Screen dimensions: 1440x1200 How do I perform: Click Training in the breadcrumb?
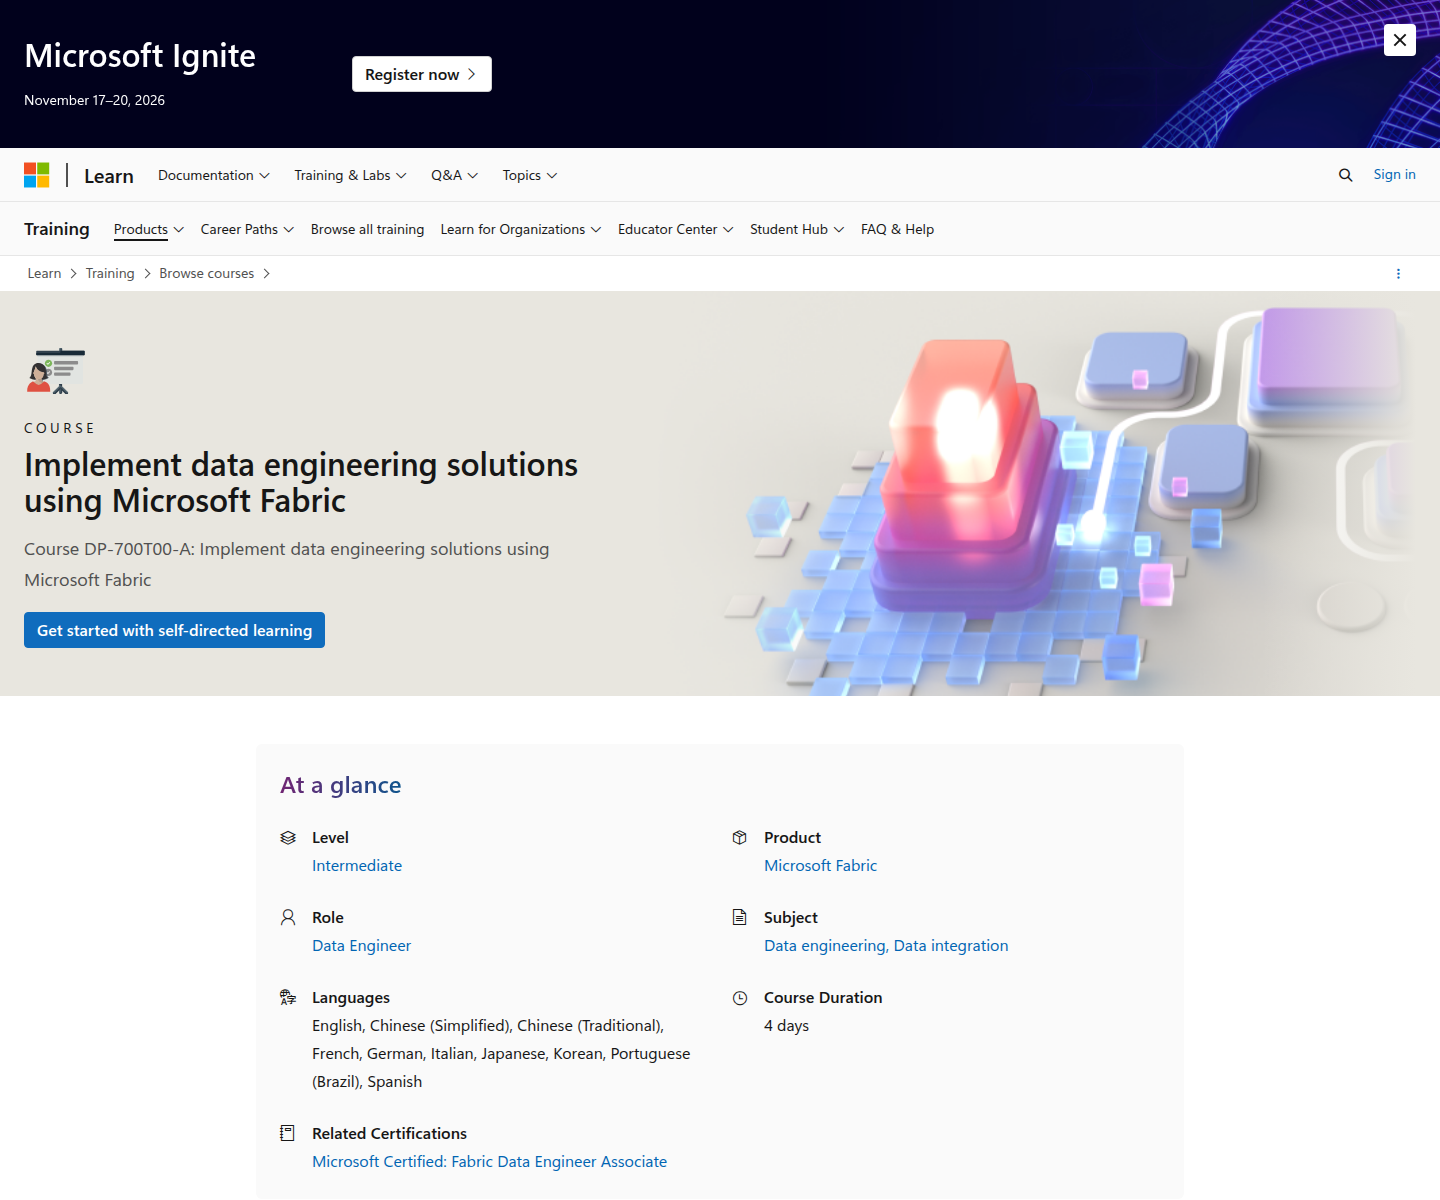(110, 273)
